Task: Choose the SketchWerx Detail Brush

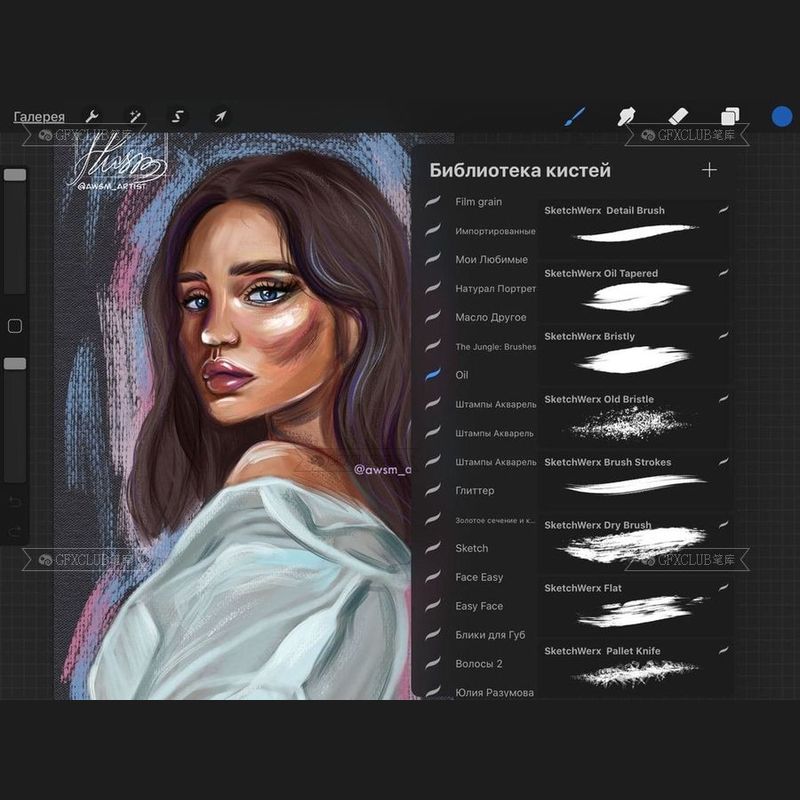Action: click(635, 228)
